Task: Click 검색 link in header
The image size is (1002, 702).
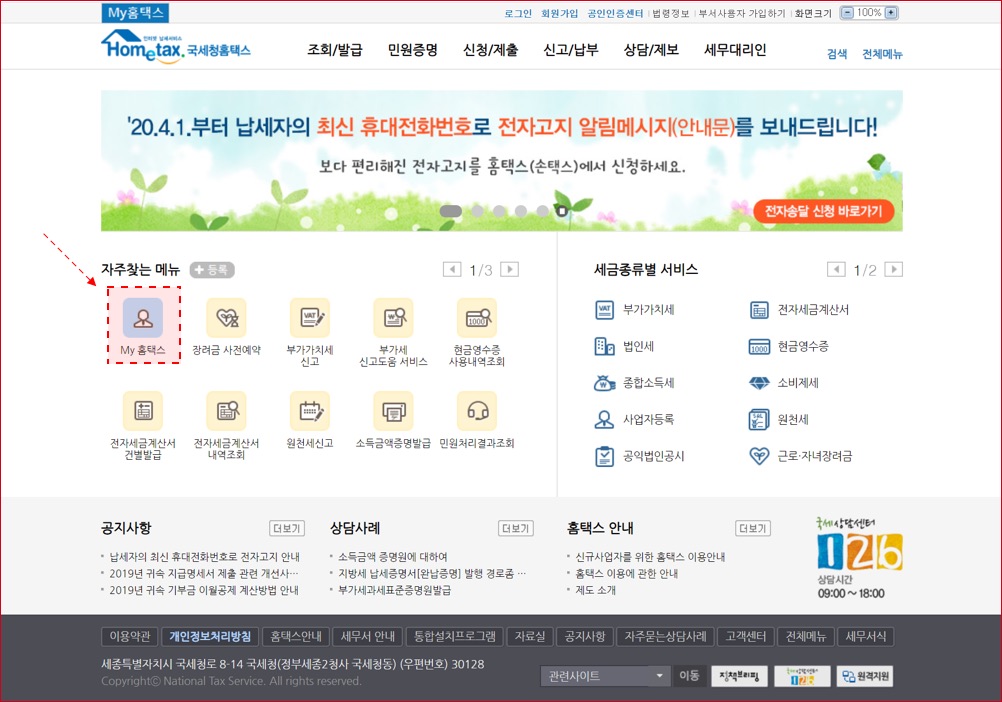Action: 837,54
